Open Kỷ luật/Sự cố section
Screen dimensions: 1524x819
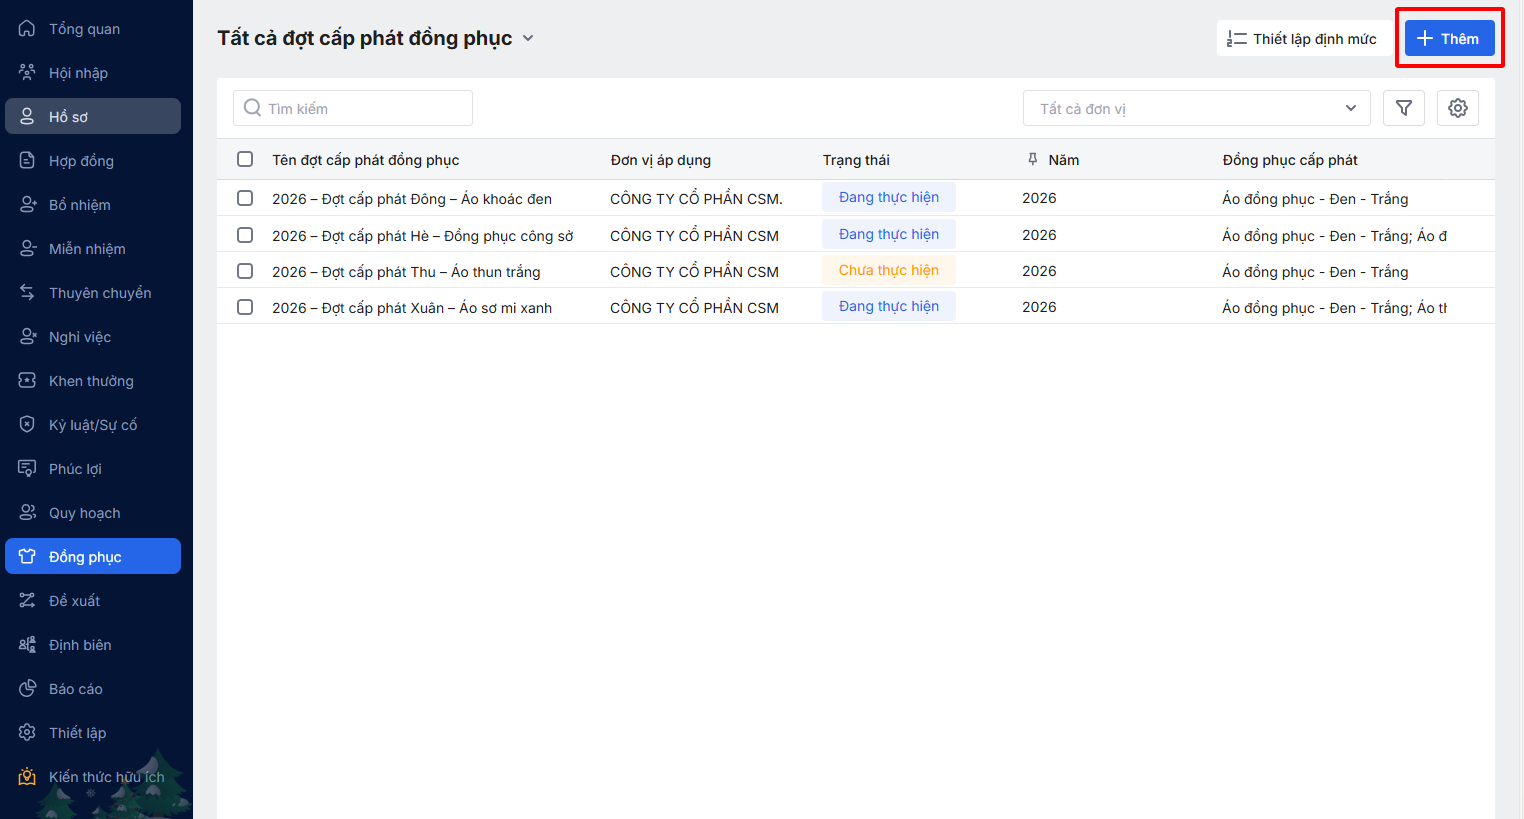(x=93, y=425)
